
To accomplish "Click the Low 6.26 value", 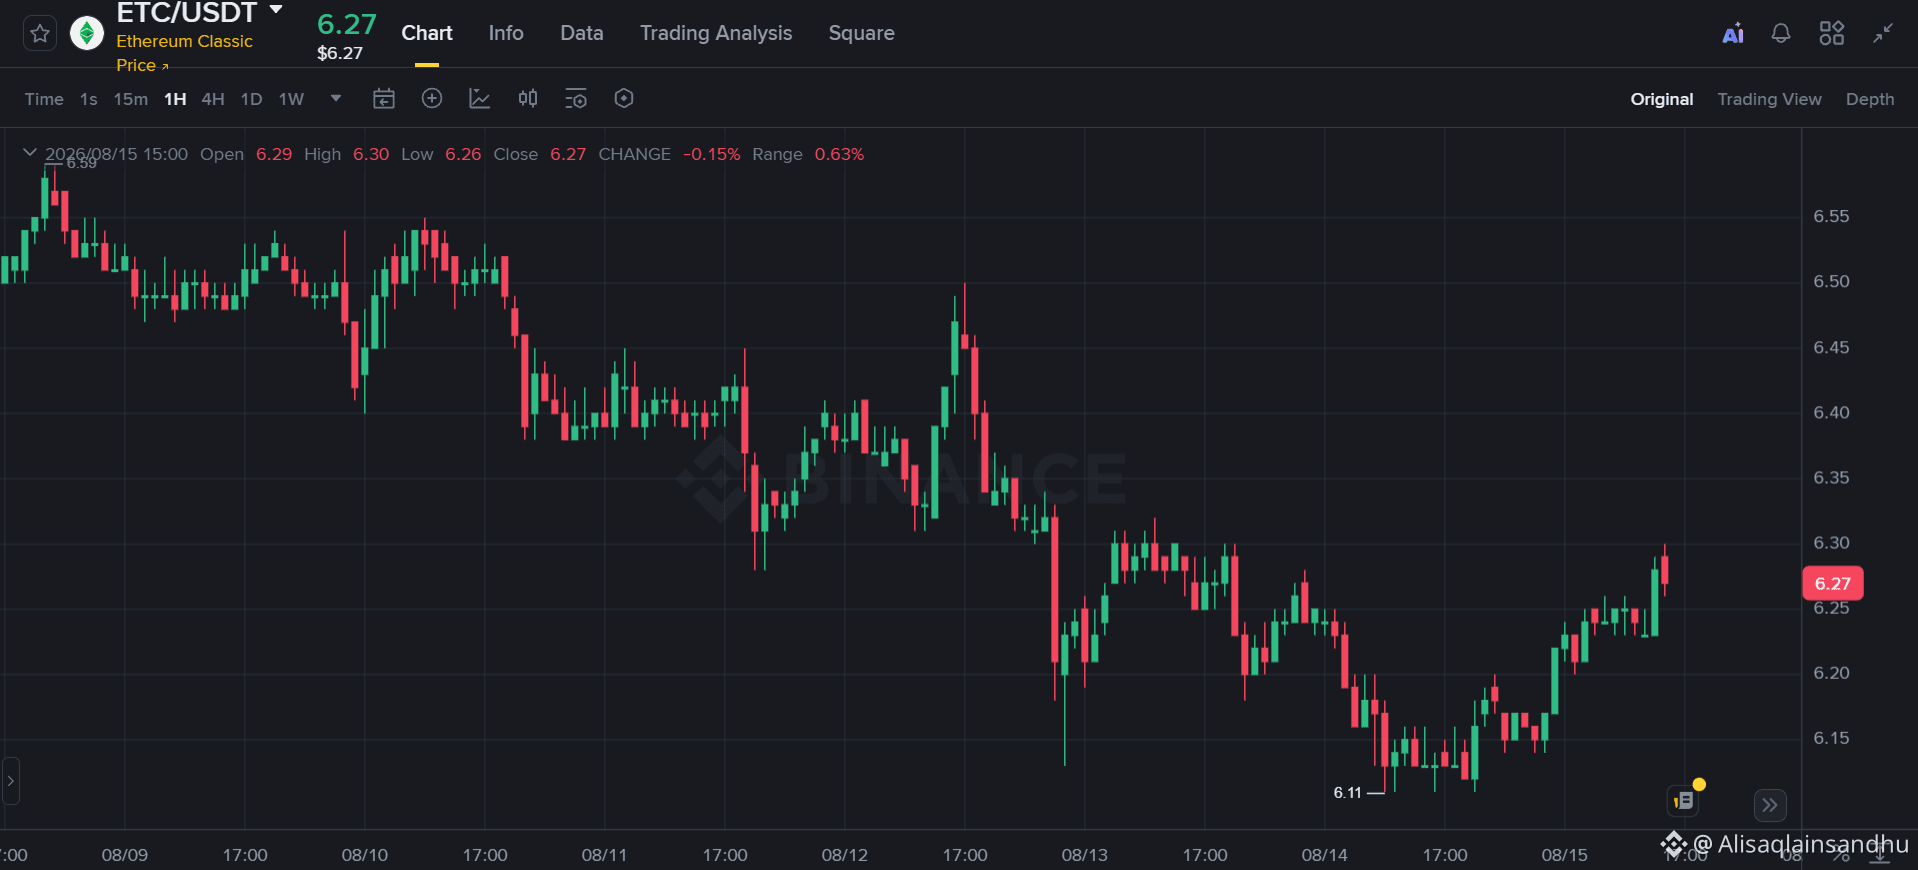I will (463, 154).
